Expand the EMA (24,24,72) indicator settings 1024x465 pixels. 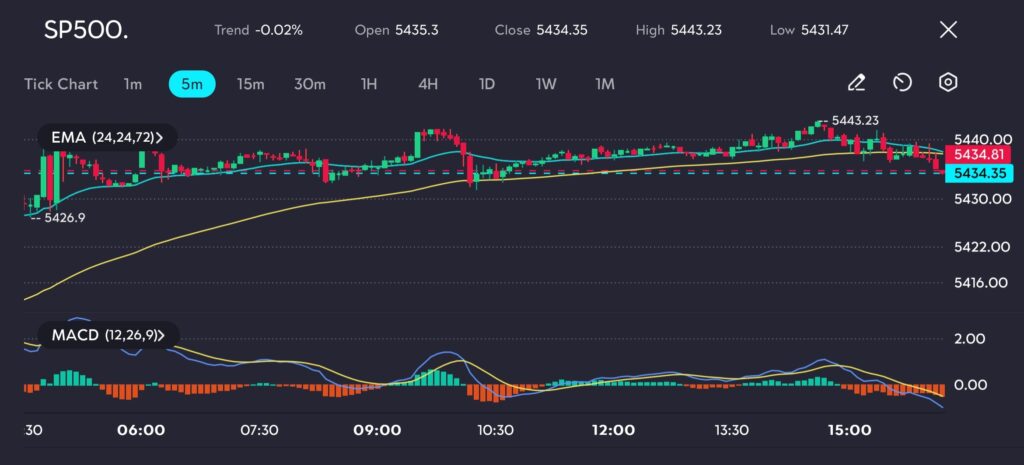[106, 137]
